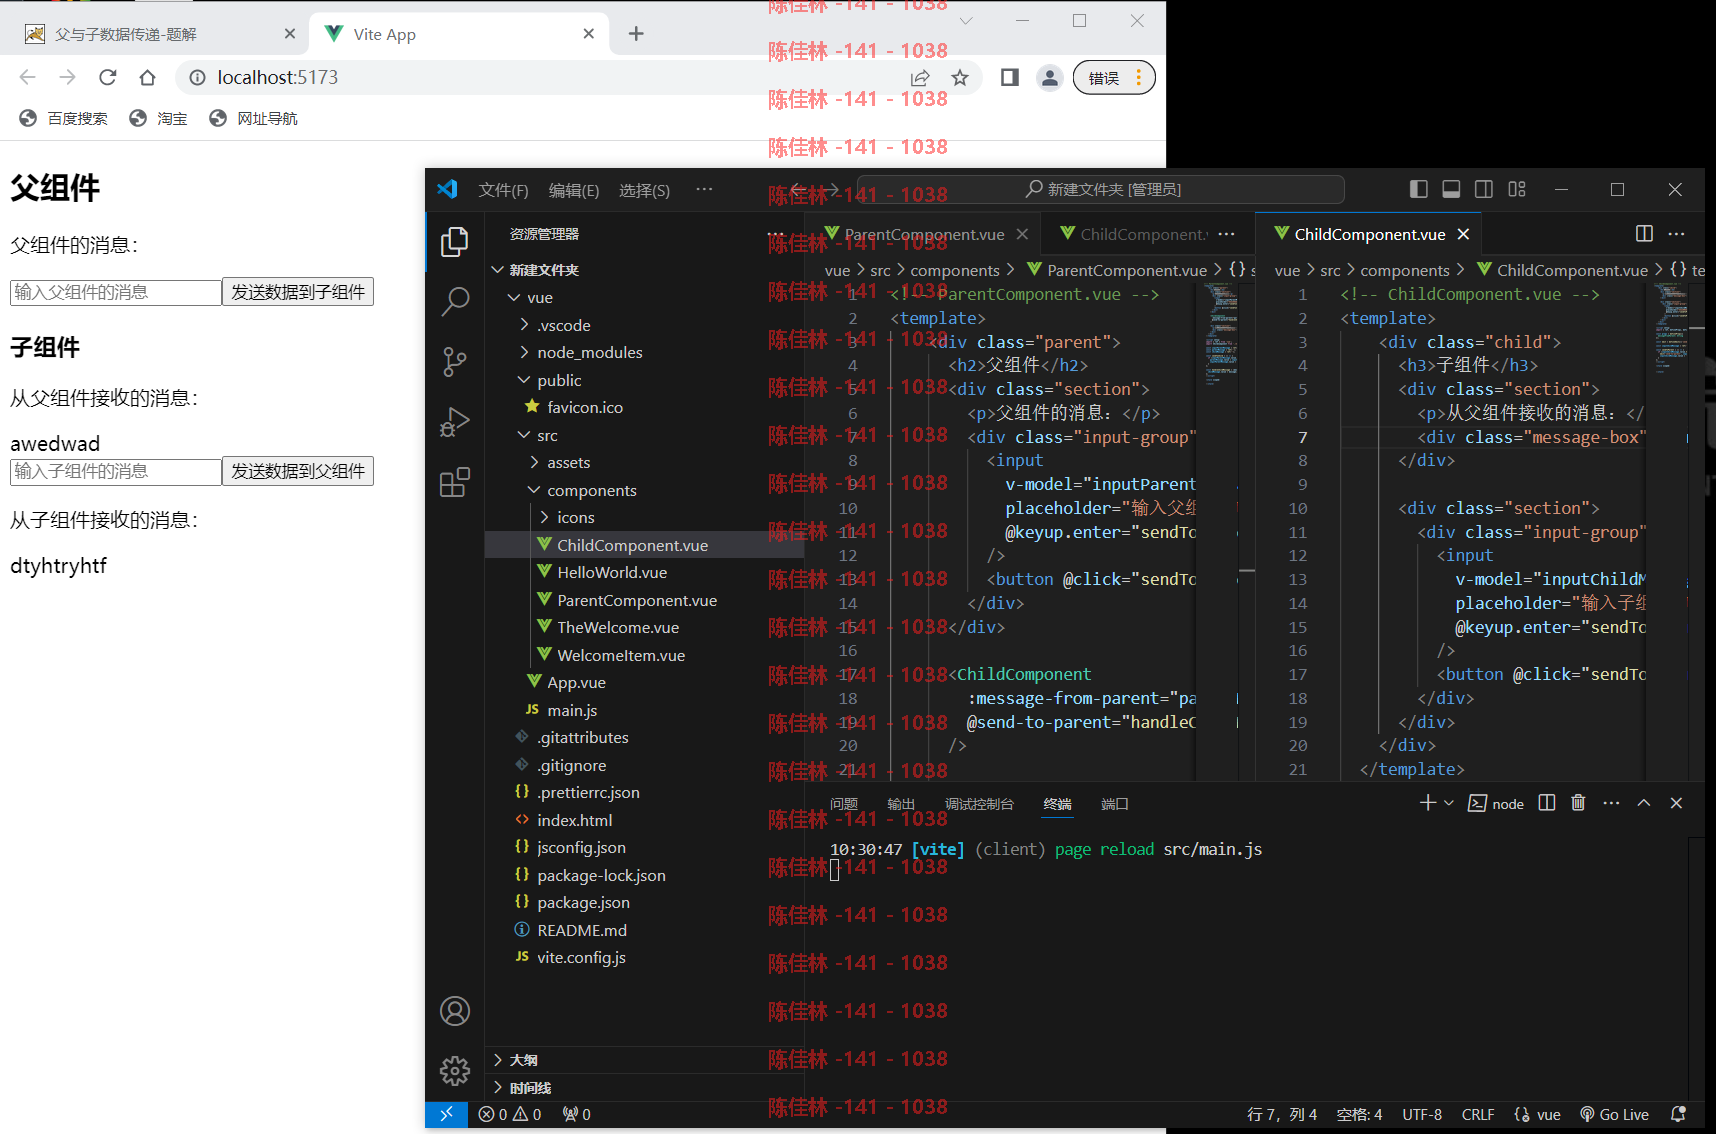Open more actions for the right editor group
This screenshot has height=1134, width=1716.
[x=1677, y=233]
